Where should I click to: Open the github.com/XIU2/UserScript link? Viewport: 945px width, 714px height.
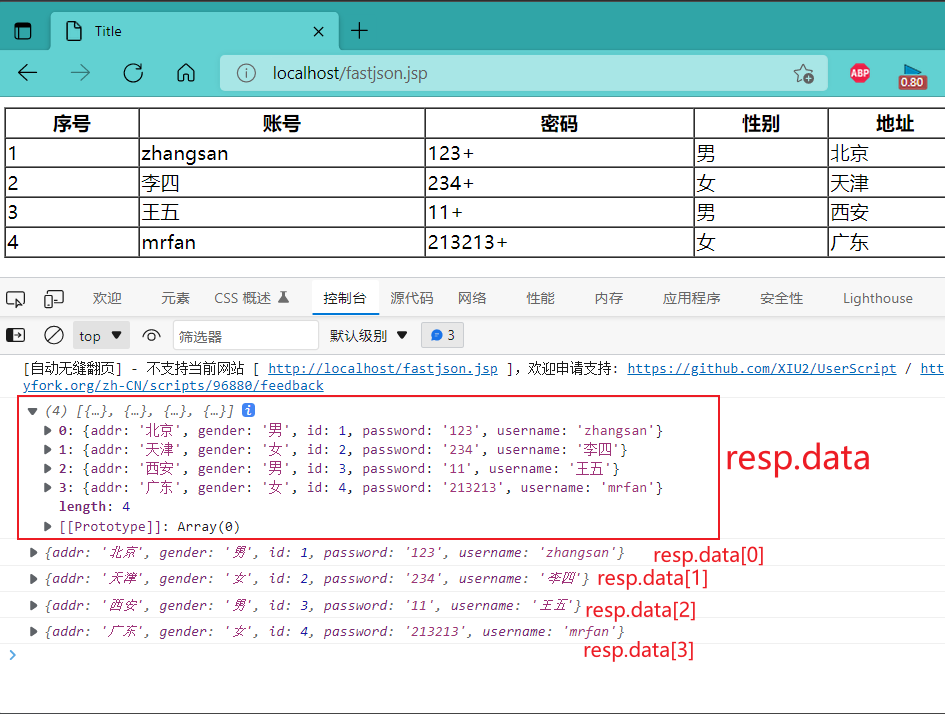click(762, 368)
